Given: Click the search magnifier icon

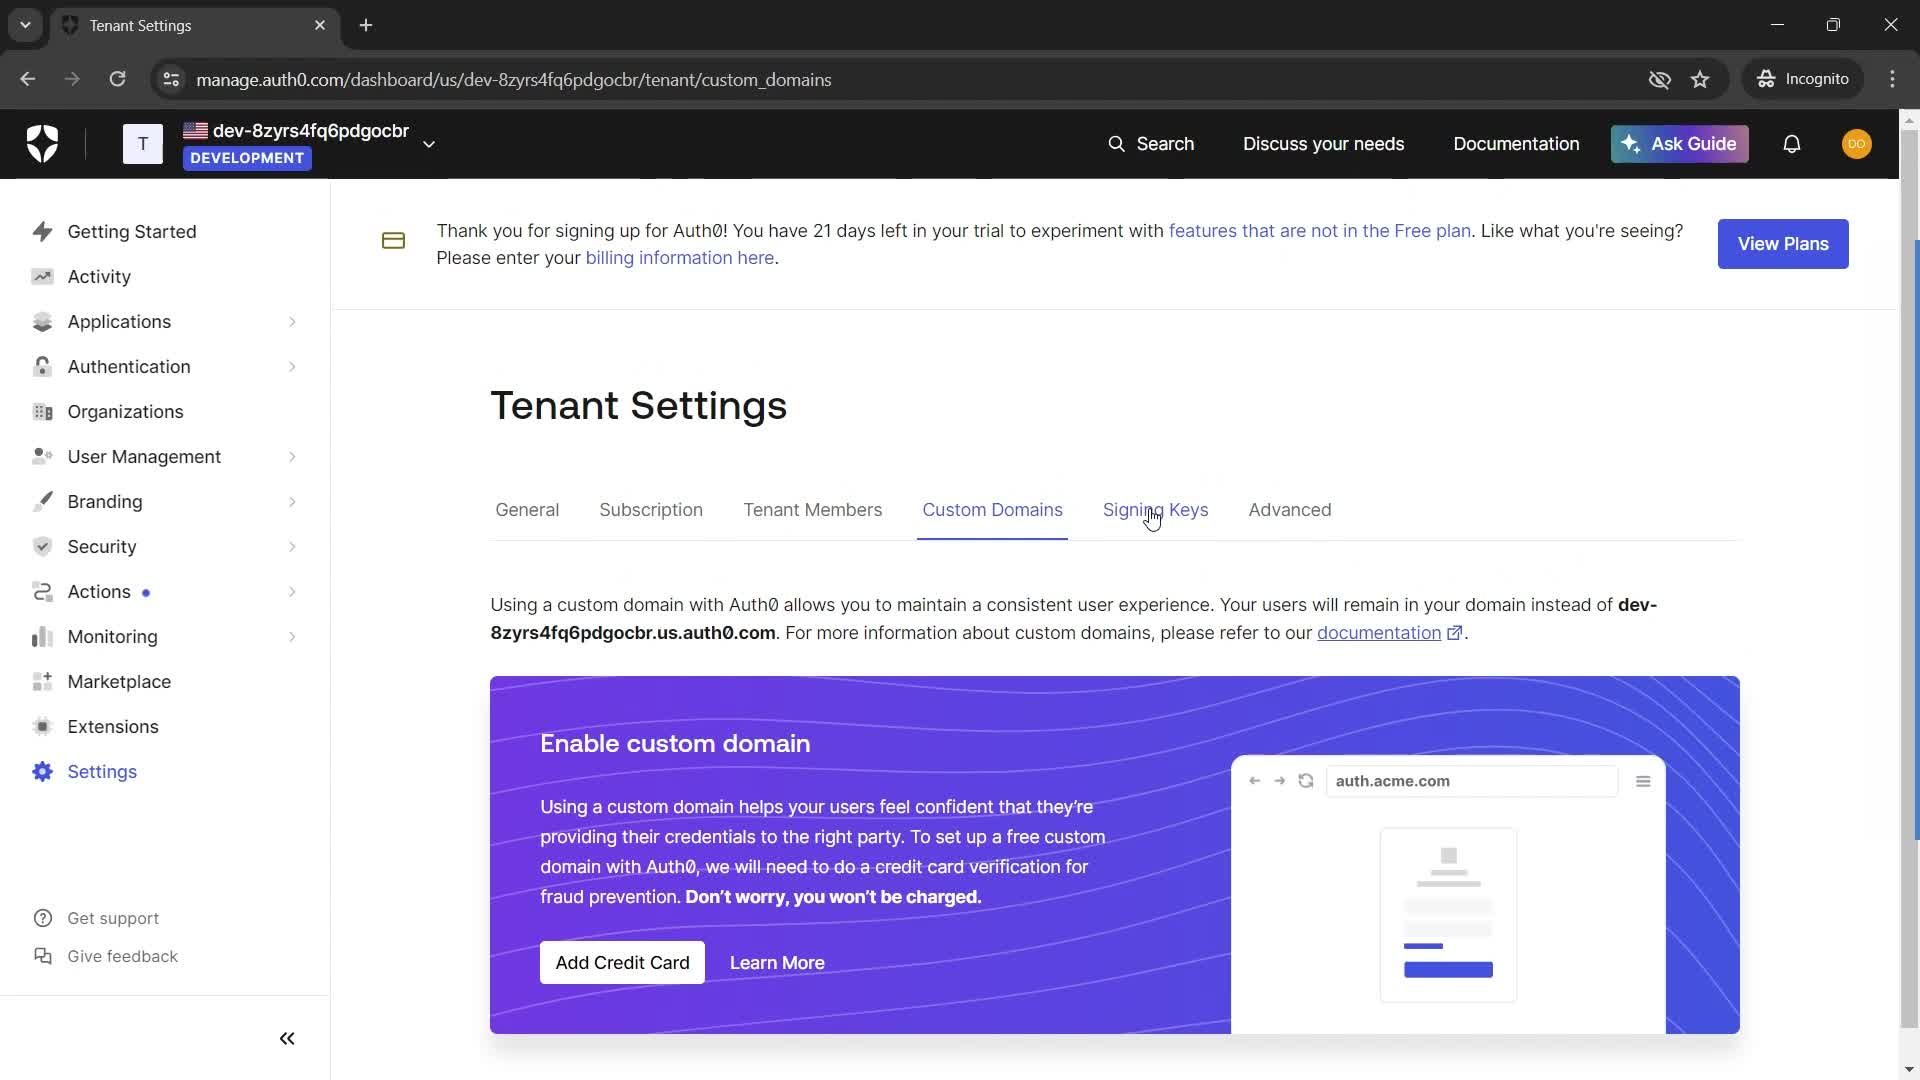Looking at the screenshot, I should click(1116, 144).
